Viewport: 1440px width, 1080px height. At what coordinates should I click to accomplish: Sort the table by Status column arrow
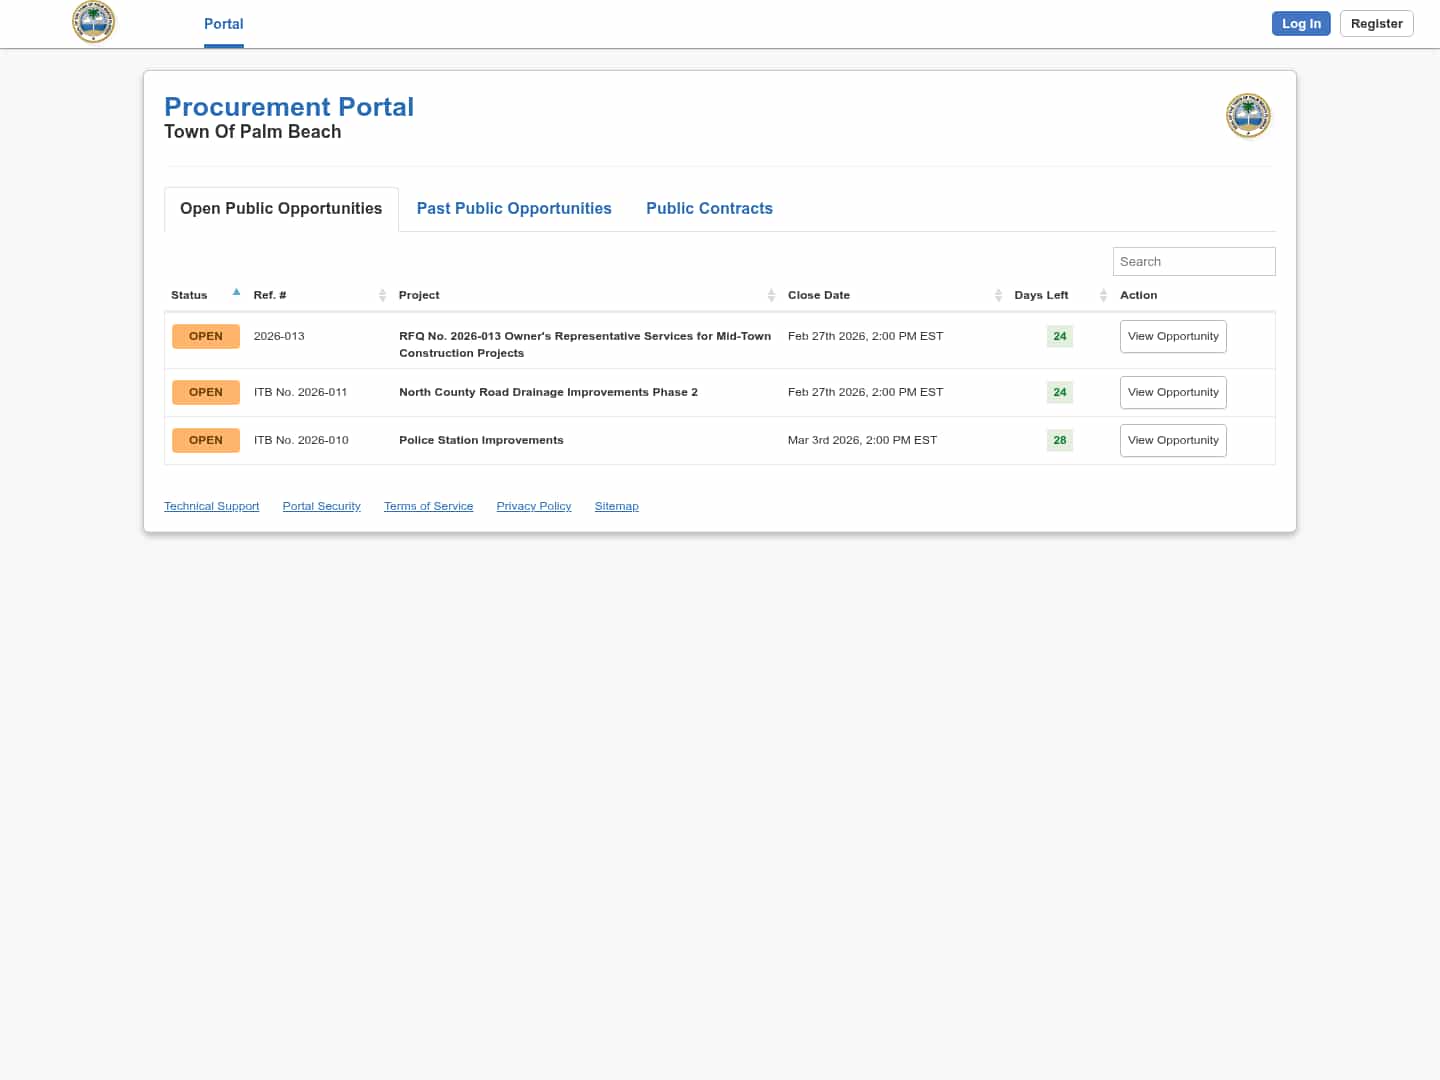(236, 293)
